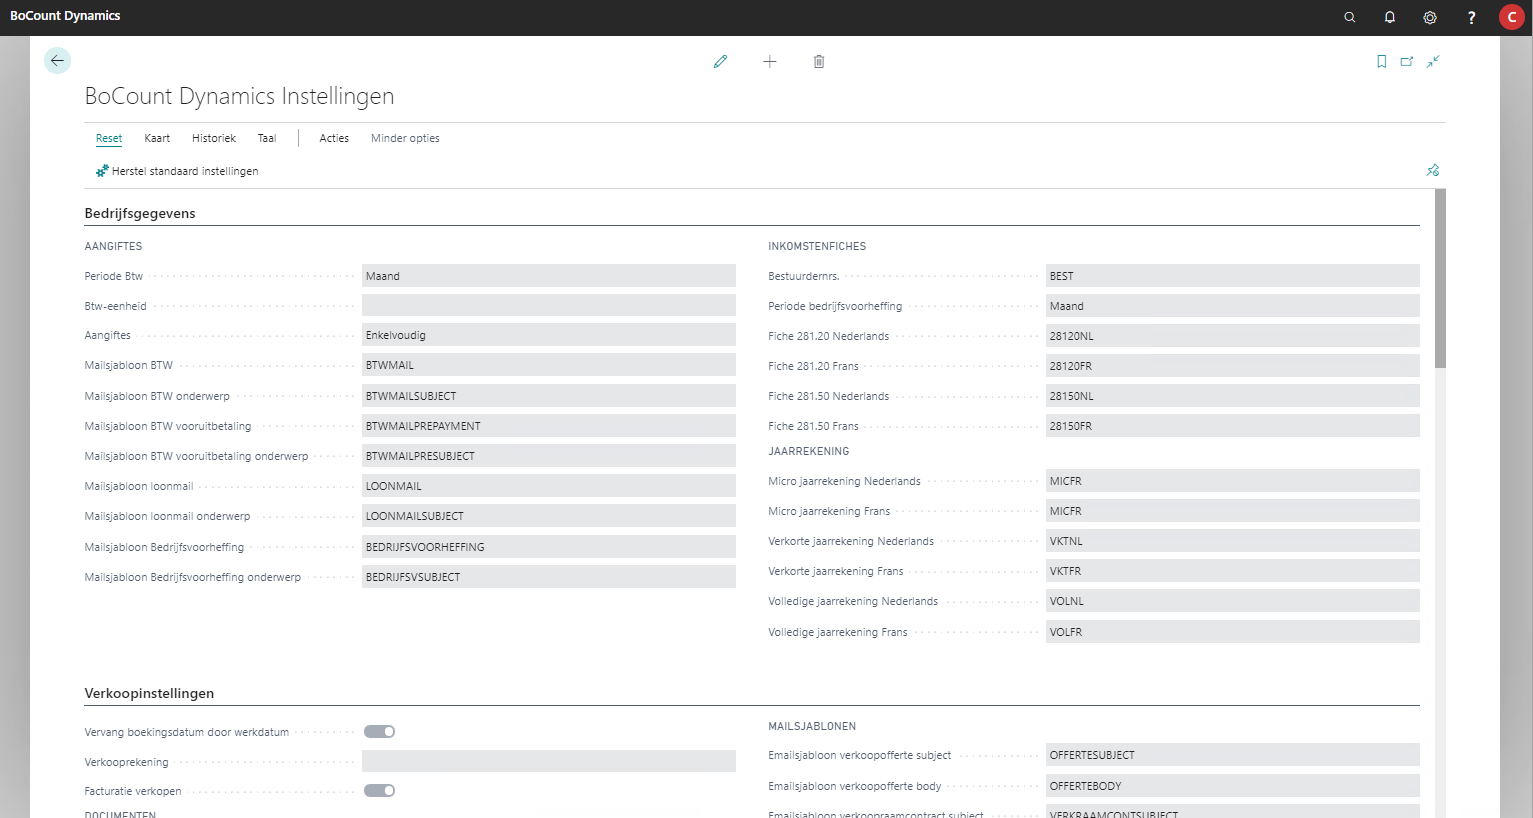Screen dimensions: 1533x818
Task: Open the Historiek menu
Action: [214, 138]
